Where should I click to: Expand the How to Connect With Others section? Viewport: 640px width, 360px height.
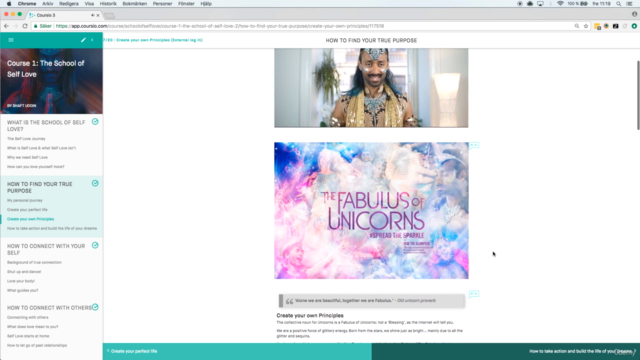(x=49, y=308)
